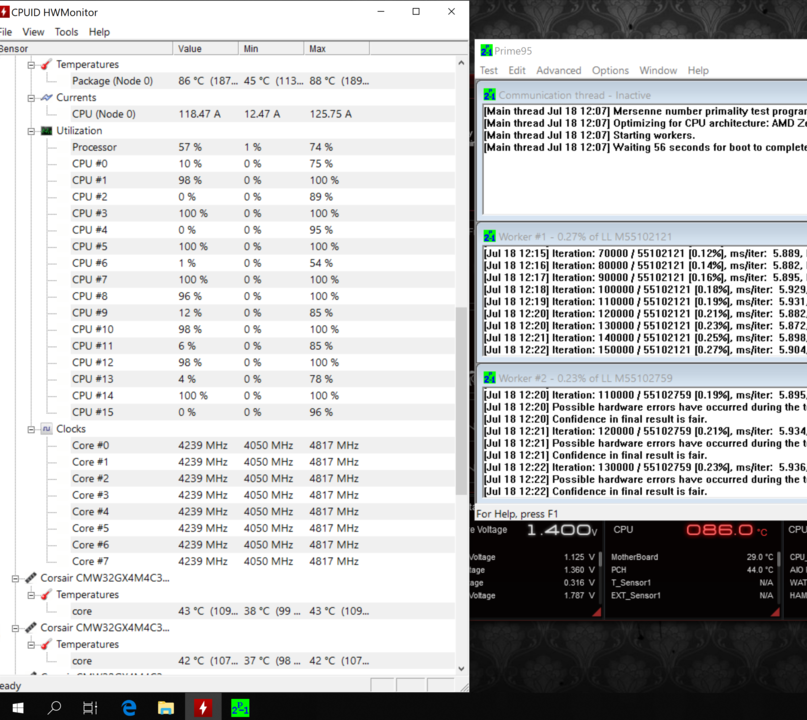Click the Currents graph icon
The width and height of the screenshot is (807, 720).
46,97
